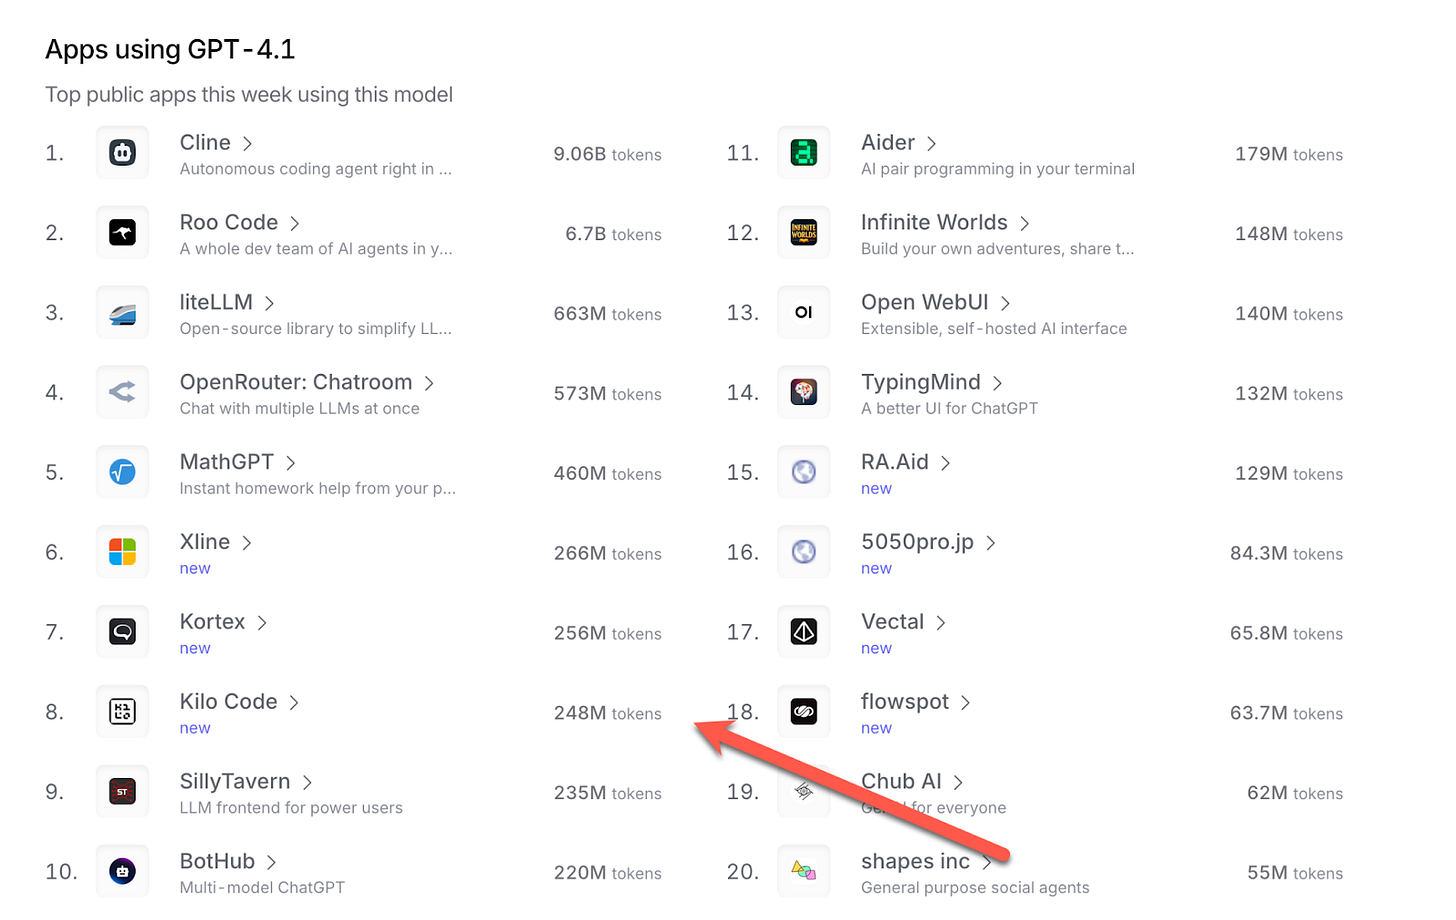Viewport: 1456px width, 920px height.
Task: Click the OpenRouter Chatroom app icon
Action: (122, 392)
